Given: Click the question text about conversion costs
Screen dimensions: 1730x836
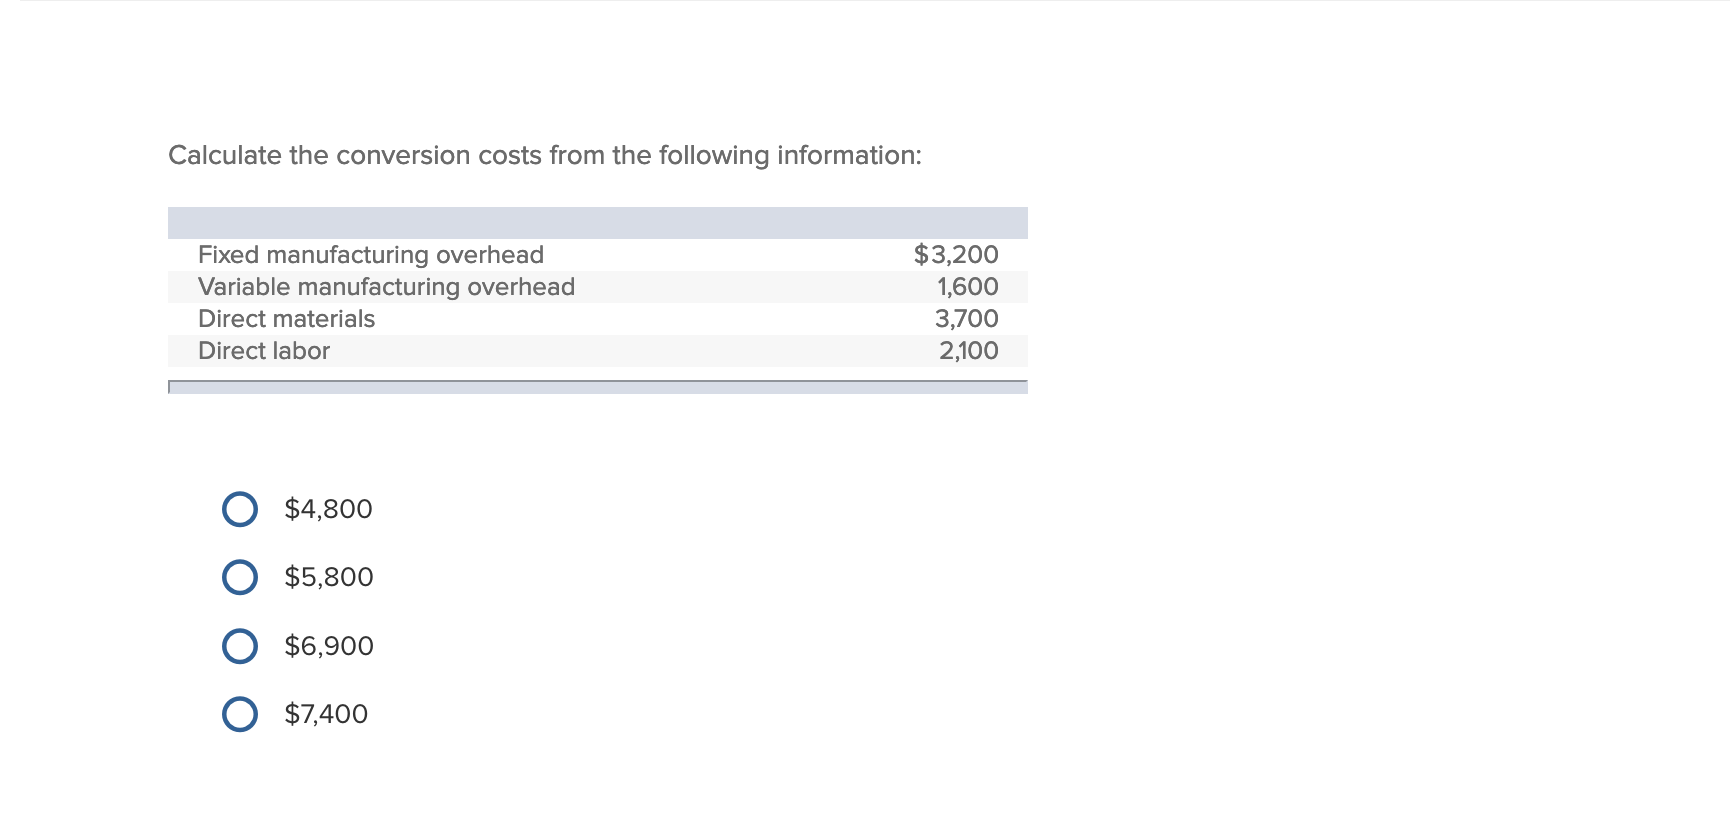Looking at the screenshot, I should pyautogui.click(x=545, y=154).
